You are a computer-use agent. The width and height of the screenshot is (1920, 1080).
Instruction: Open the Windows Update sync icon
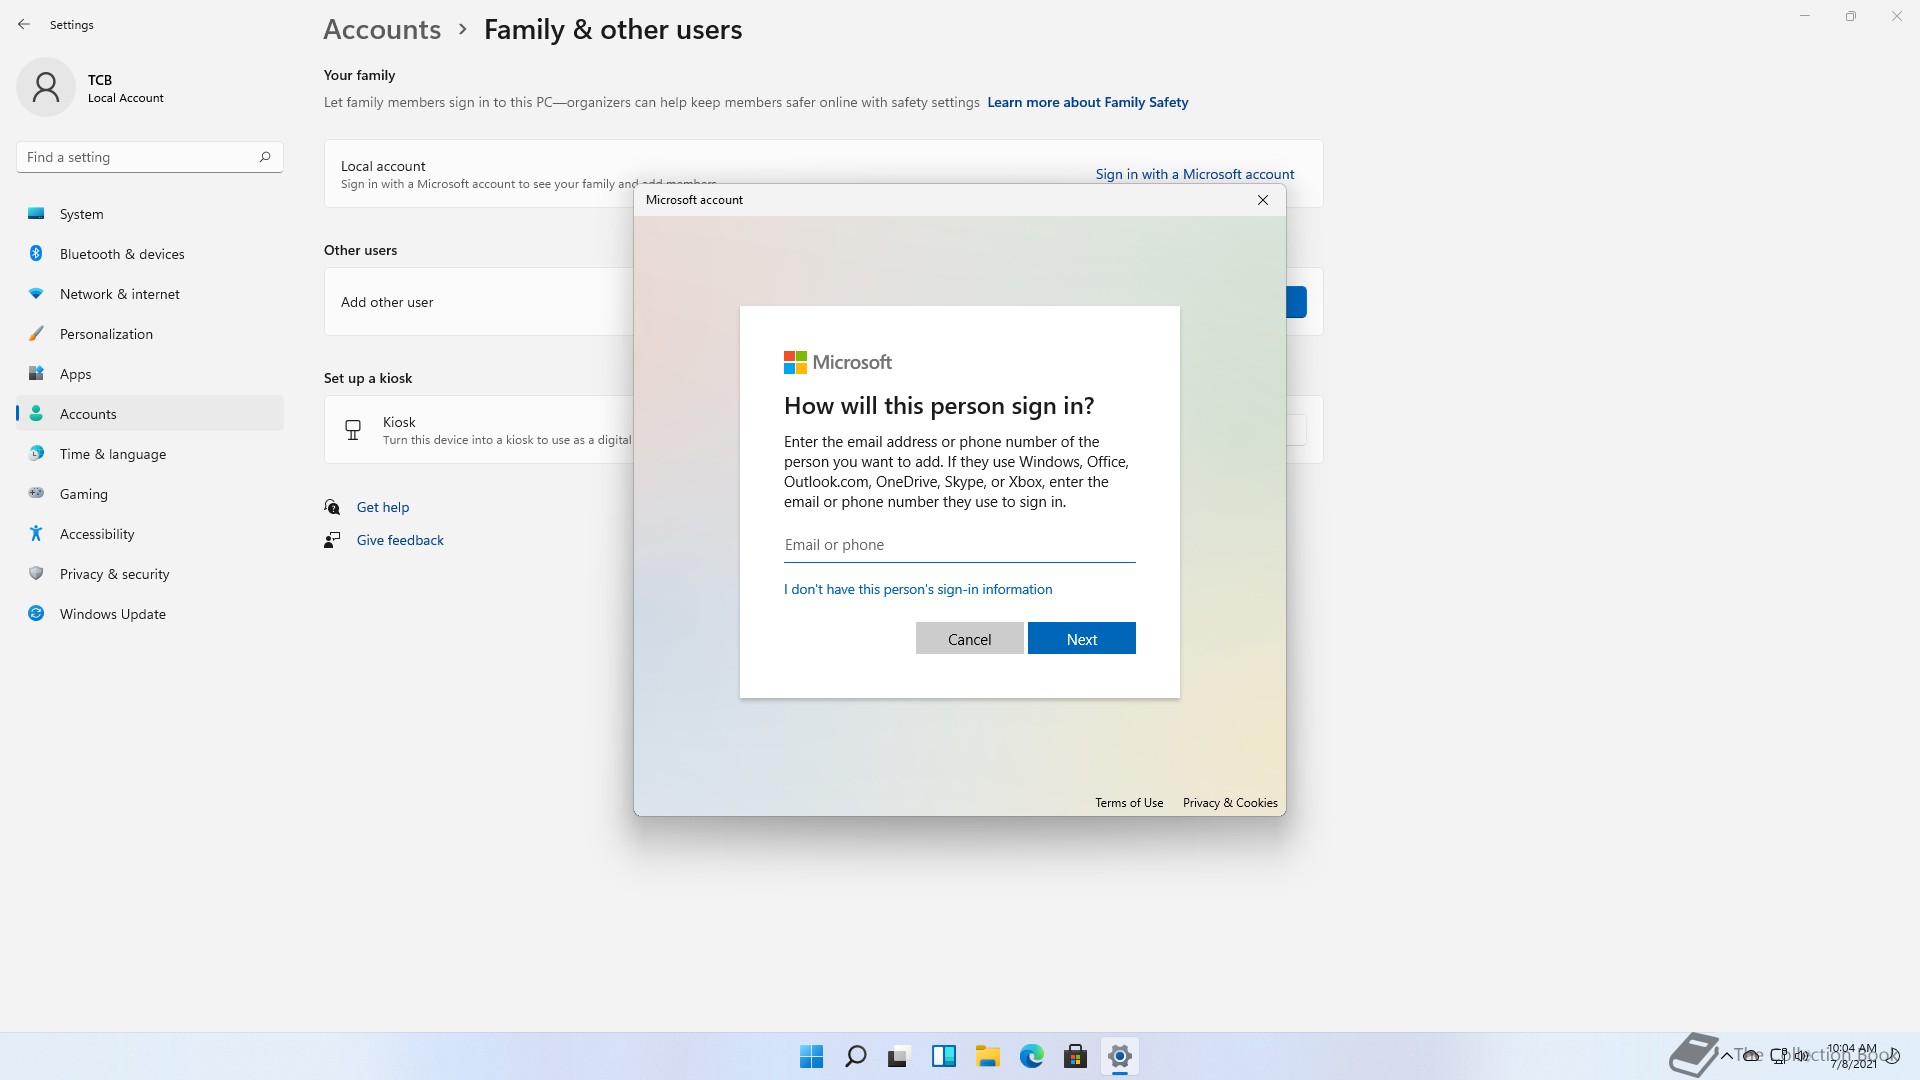coord(36,614)
